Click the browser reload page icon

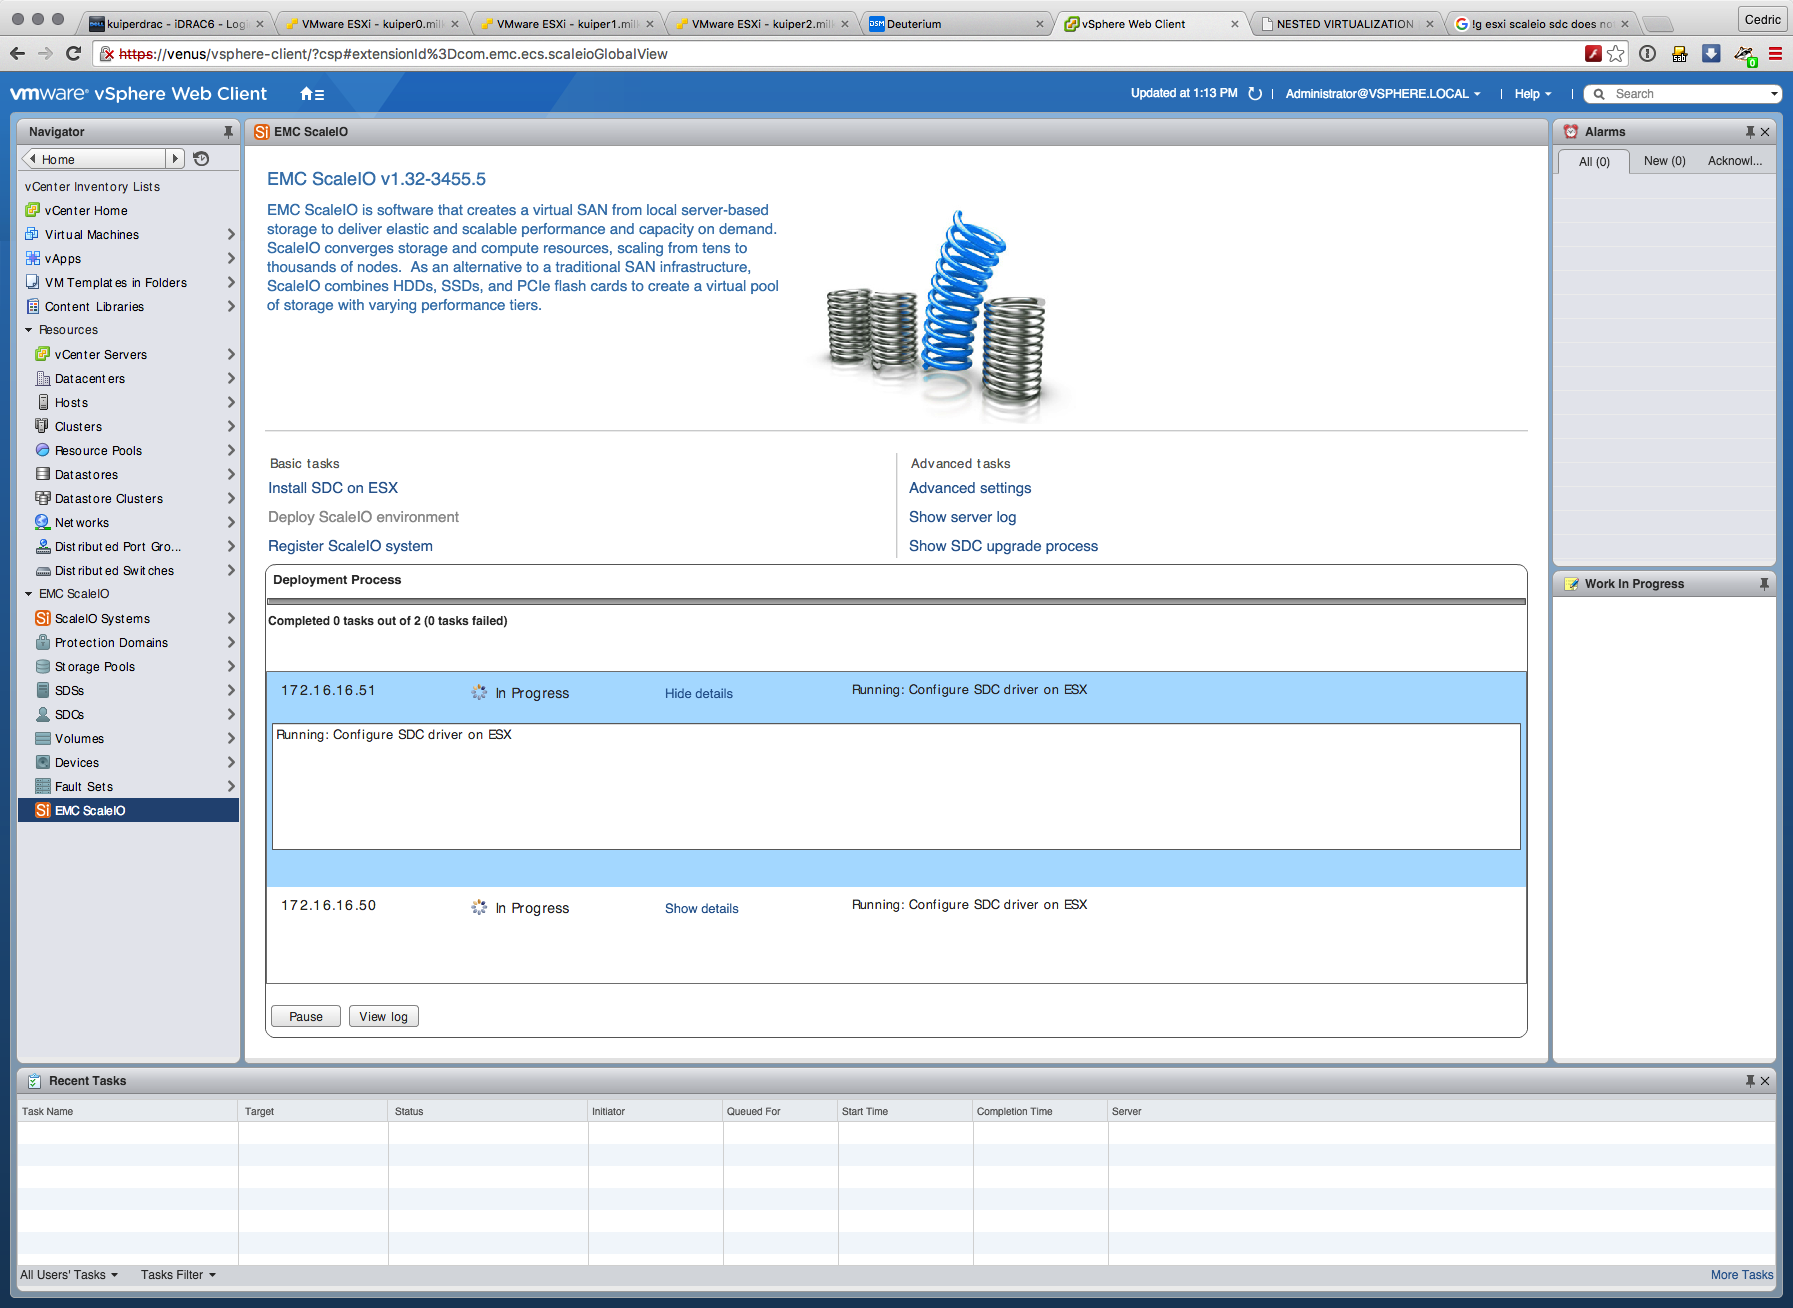pyautogui.click(x=73, y=54)
